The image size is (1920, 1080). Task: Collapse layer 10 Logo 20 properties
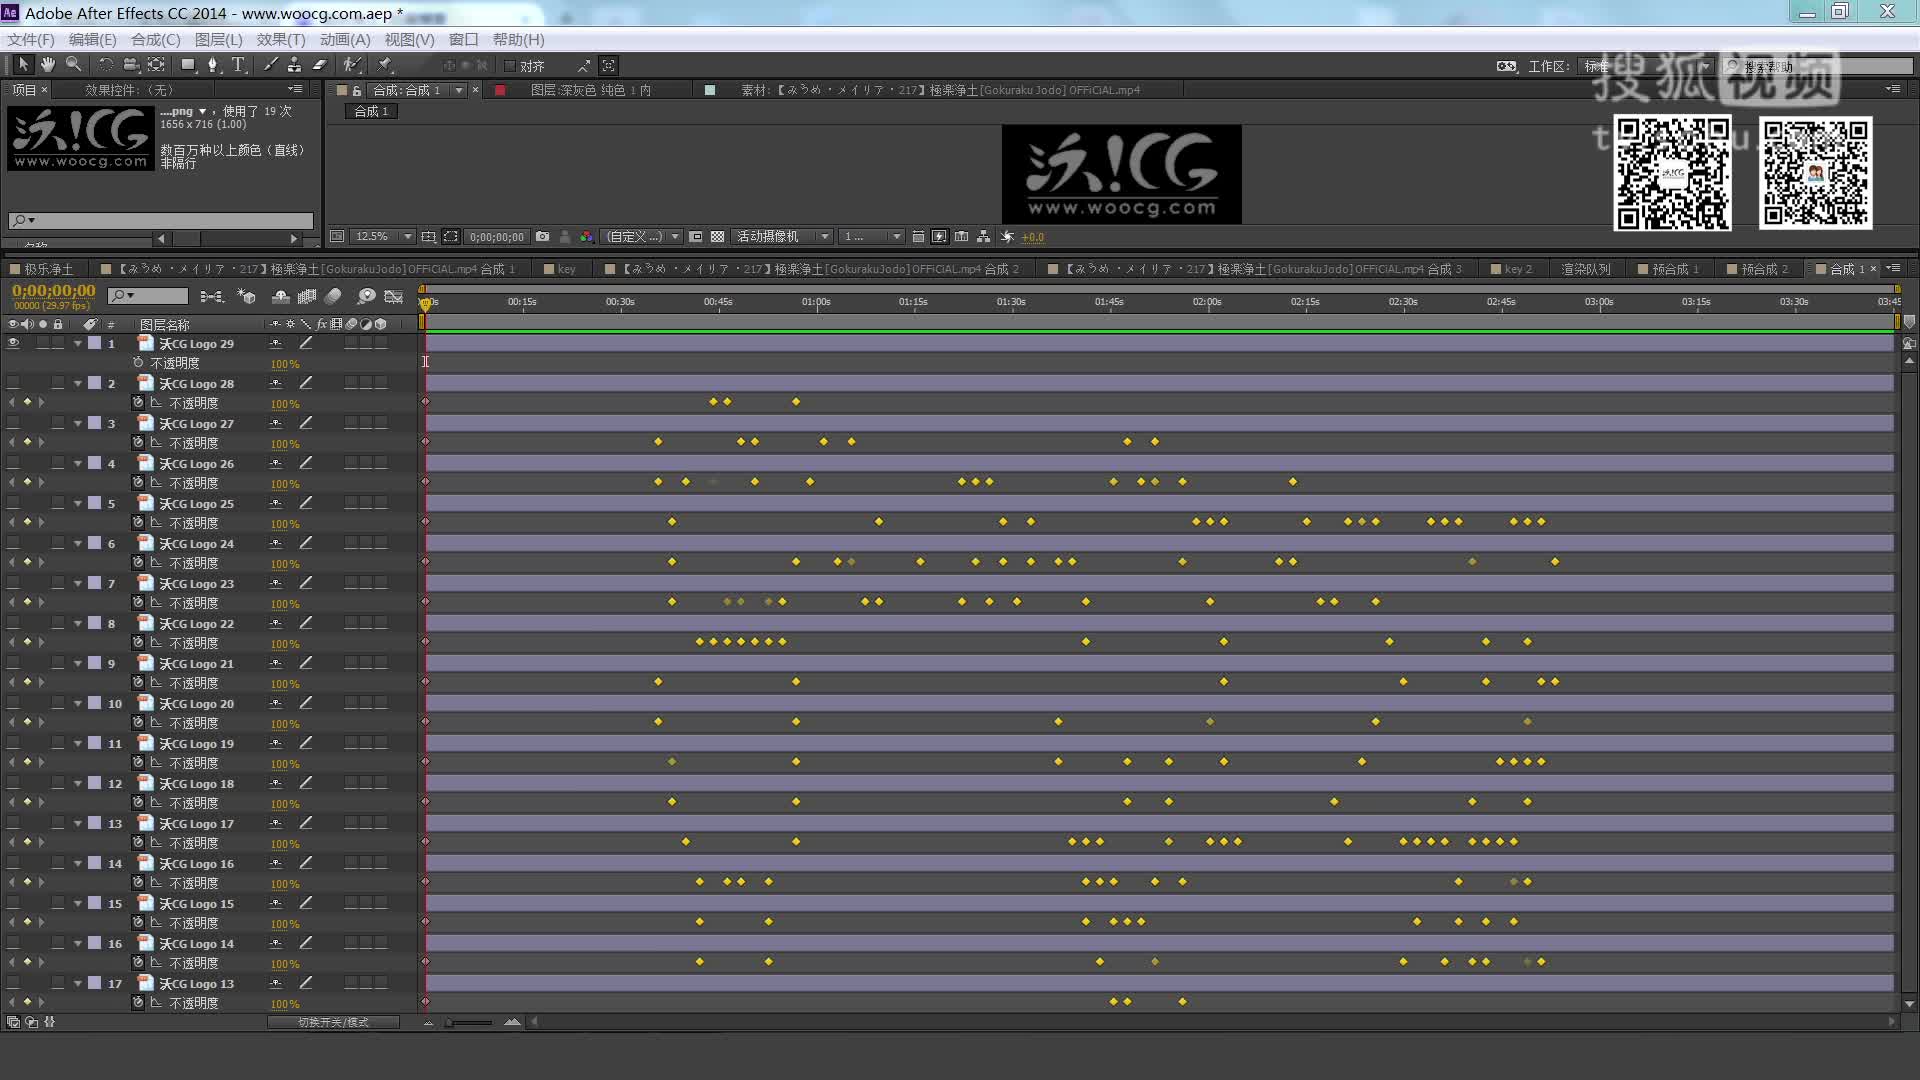click(77, 703)
